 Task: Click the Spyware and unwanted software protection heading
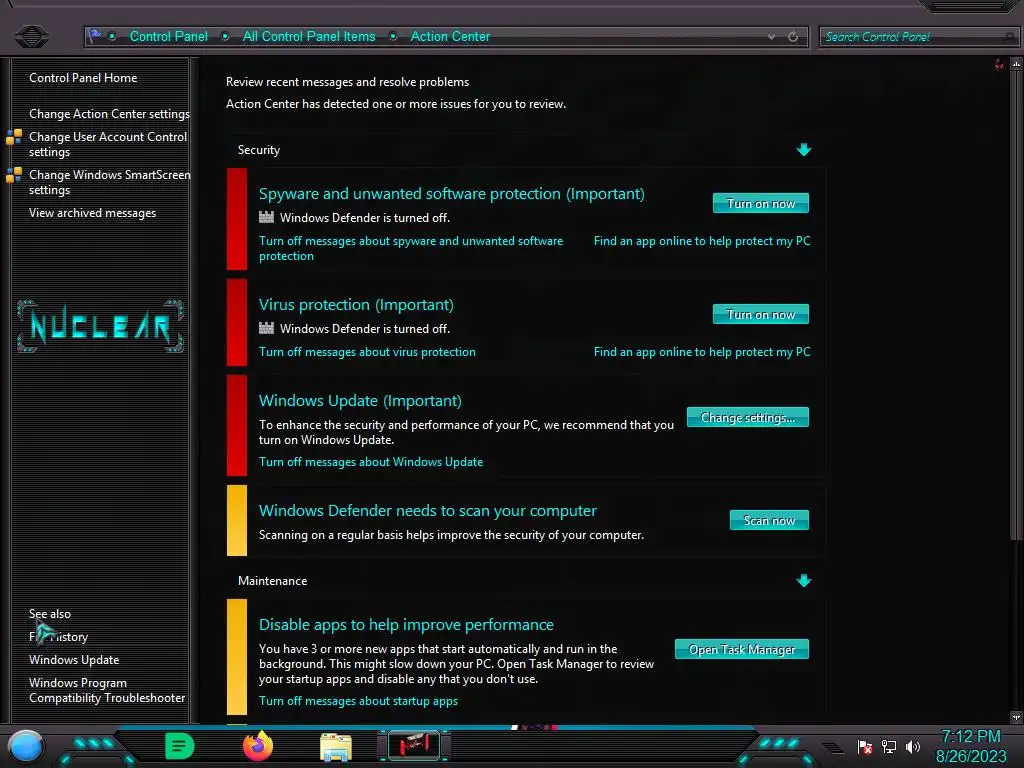pyautogui.click(x=451, y=194)
